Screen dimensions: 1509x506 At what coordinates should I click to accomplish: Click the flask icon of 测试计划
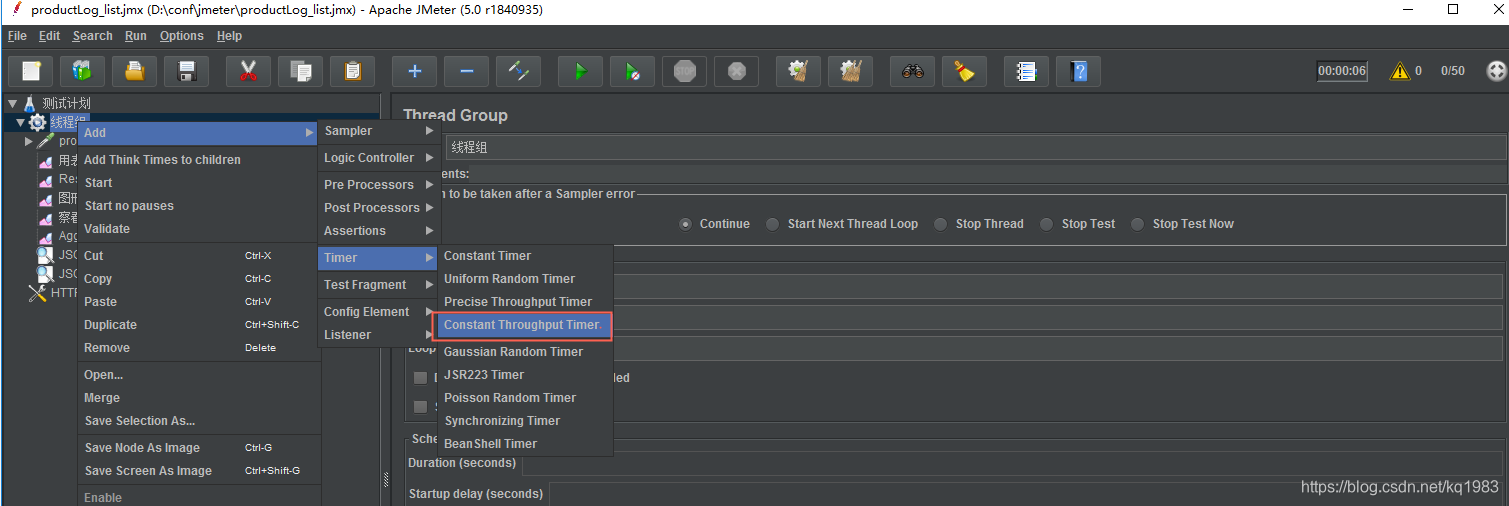click(30, 103)
